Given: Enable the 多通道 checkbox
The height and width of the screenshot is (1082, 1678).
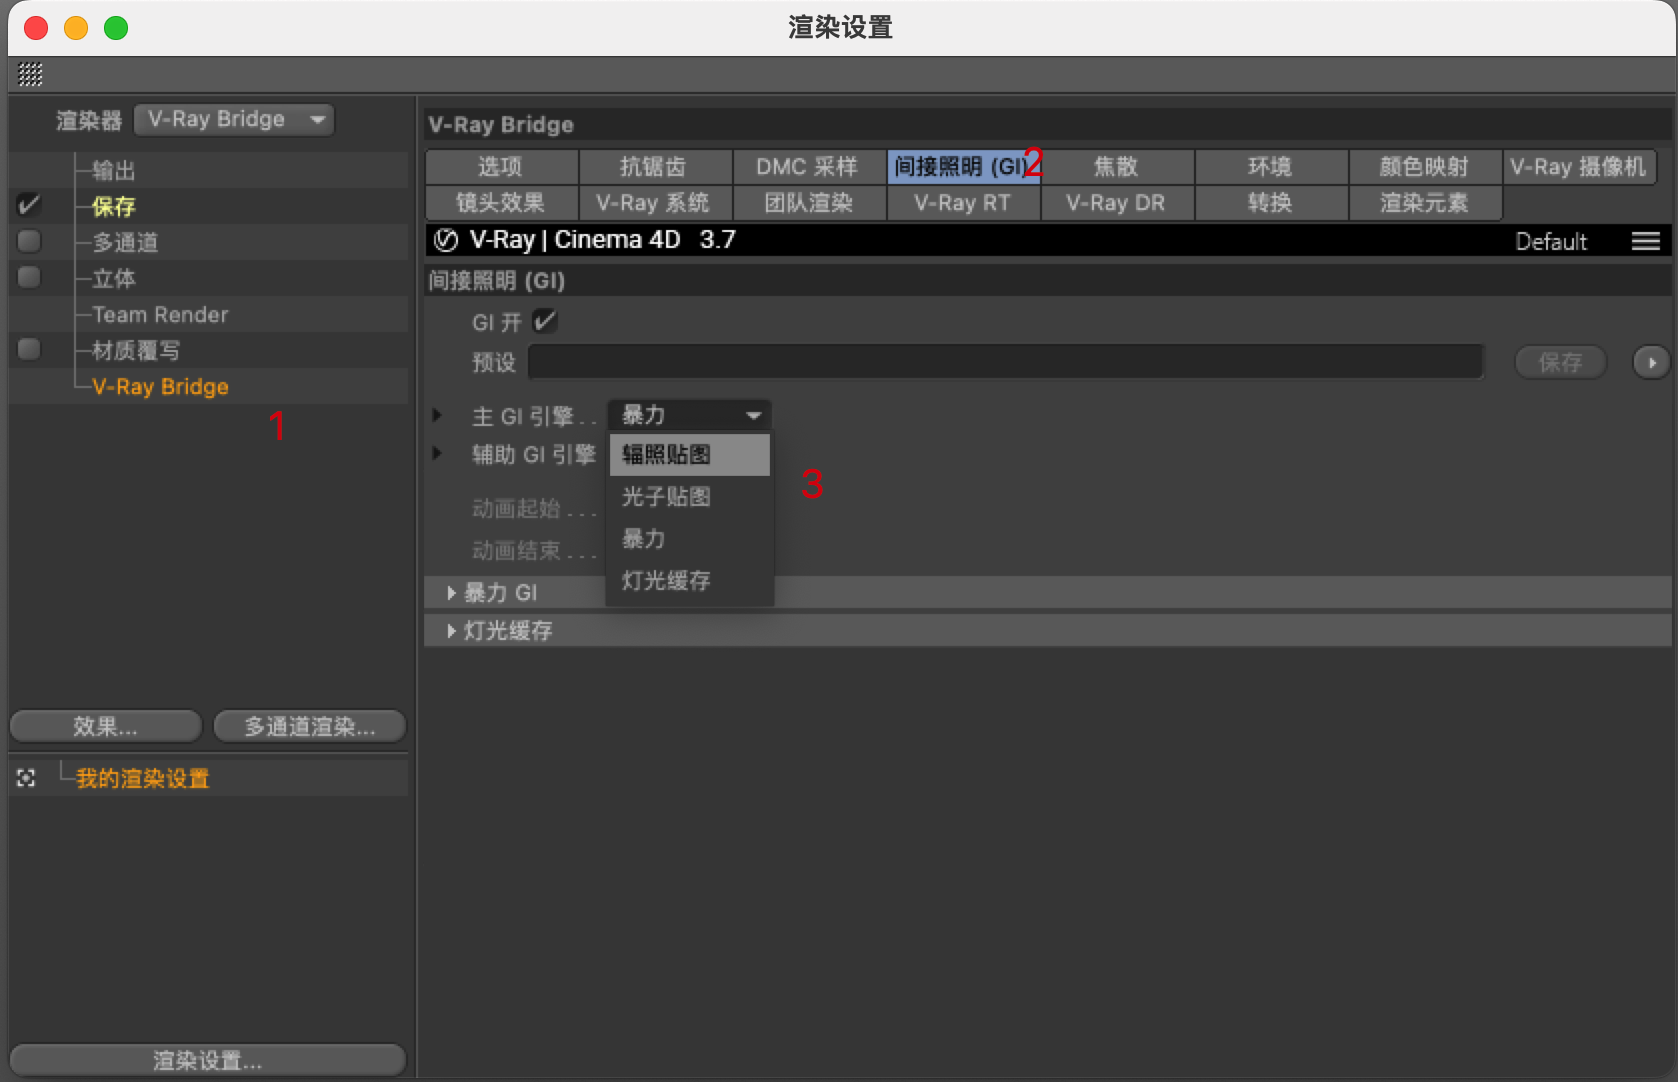Looking at the screenshot, I should point(29,241).
